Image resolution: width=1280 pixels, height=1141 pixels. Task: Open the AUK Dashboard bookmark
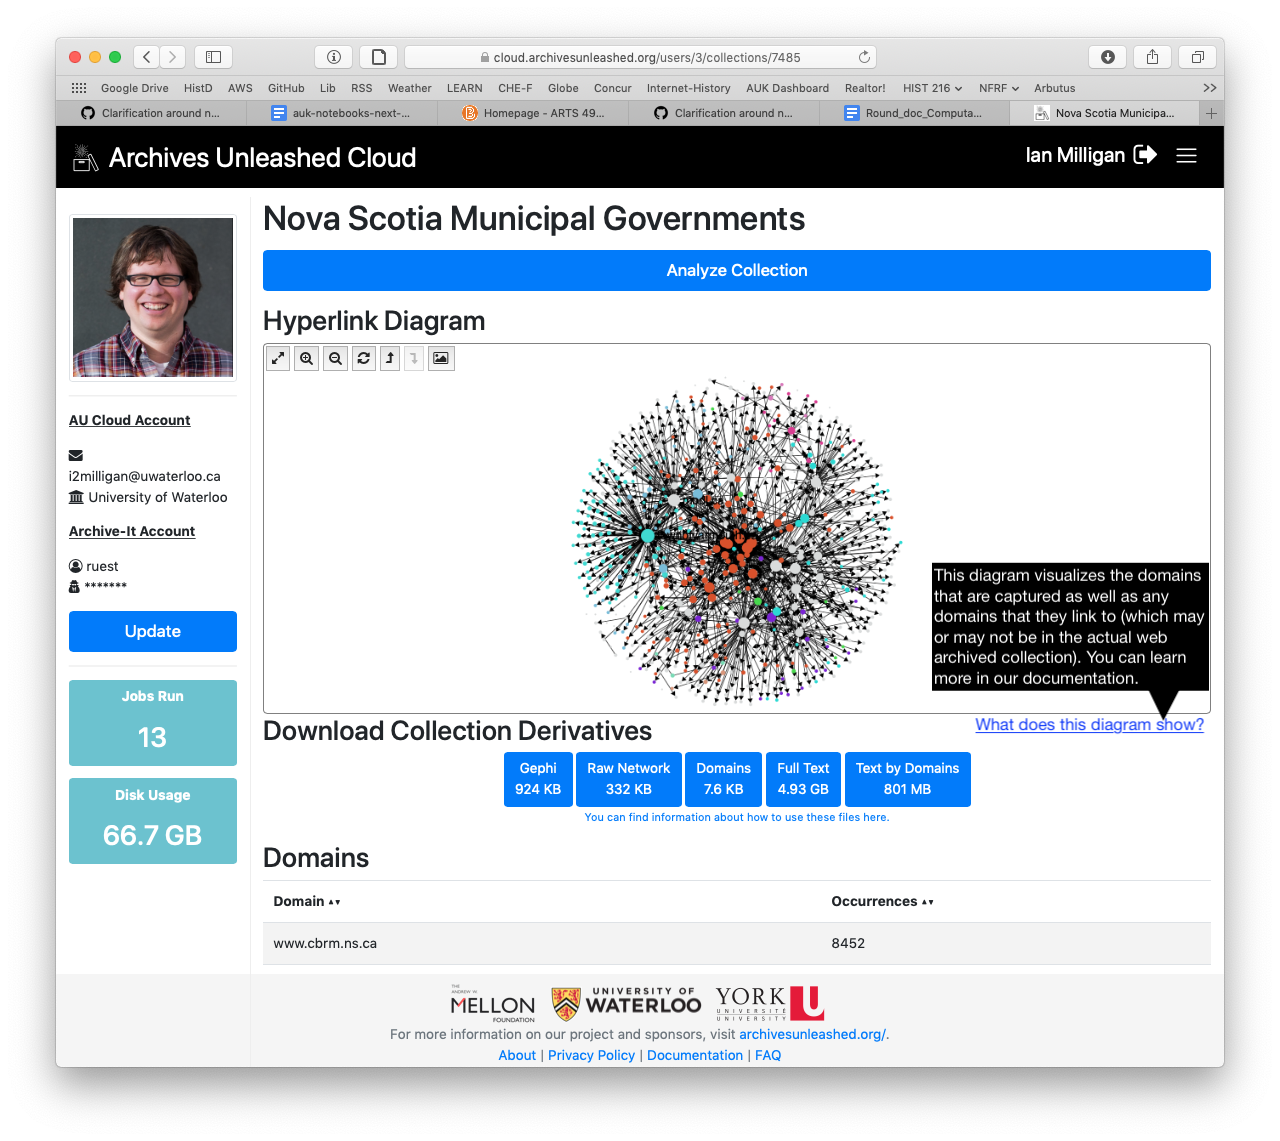tap(787, 88)
